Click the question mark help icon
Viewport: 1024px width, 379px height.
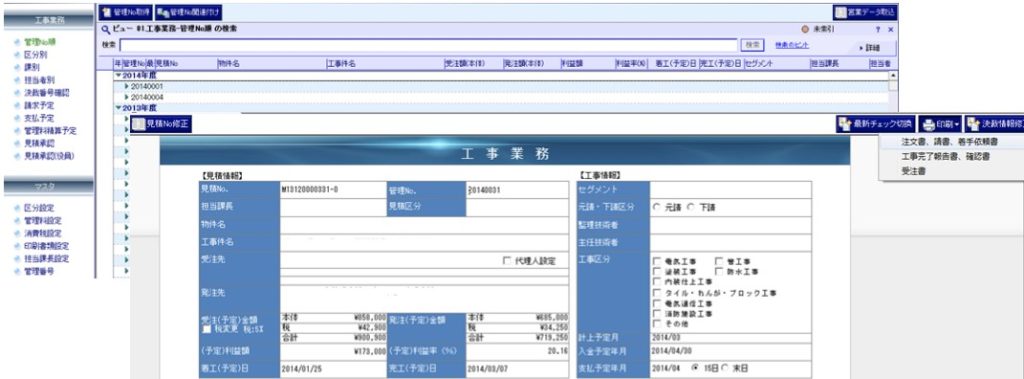click(x=878, y=29)
